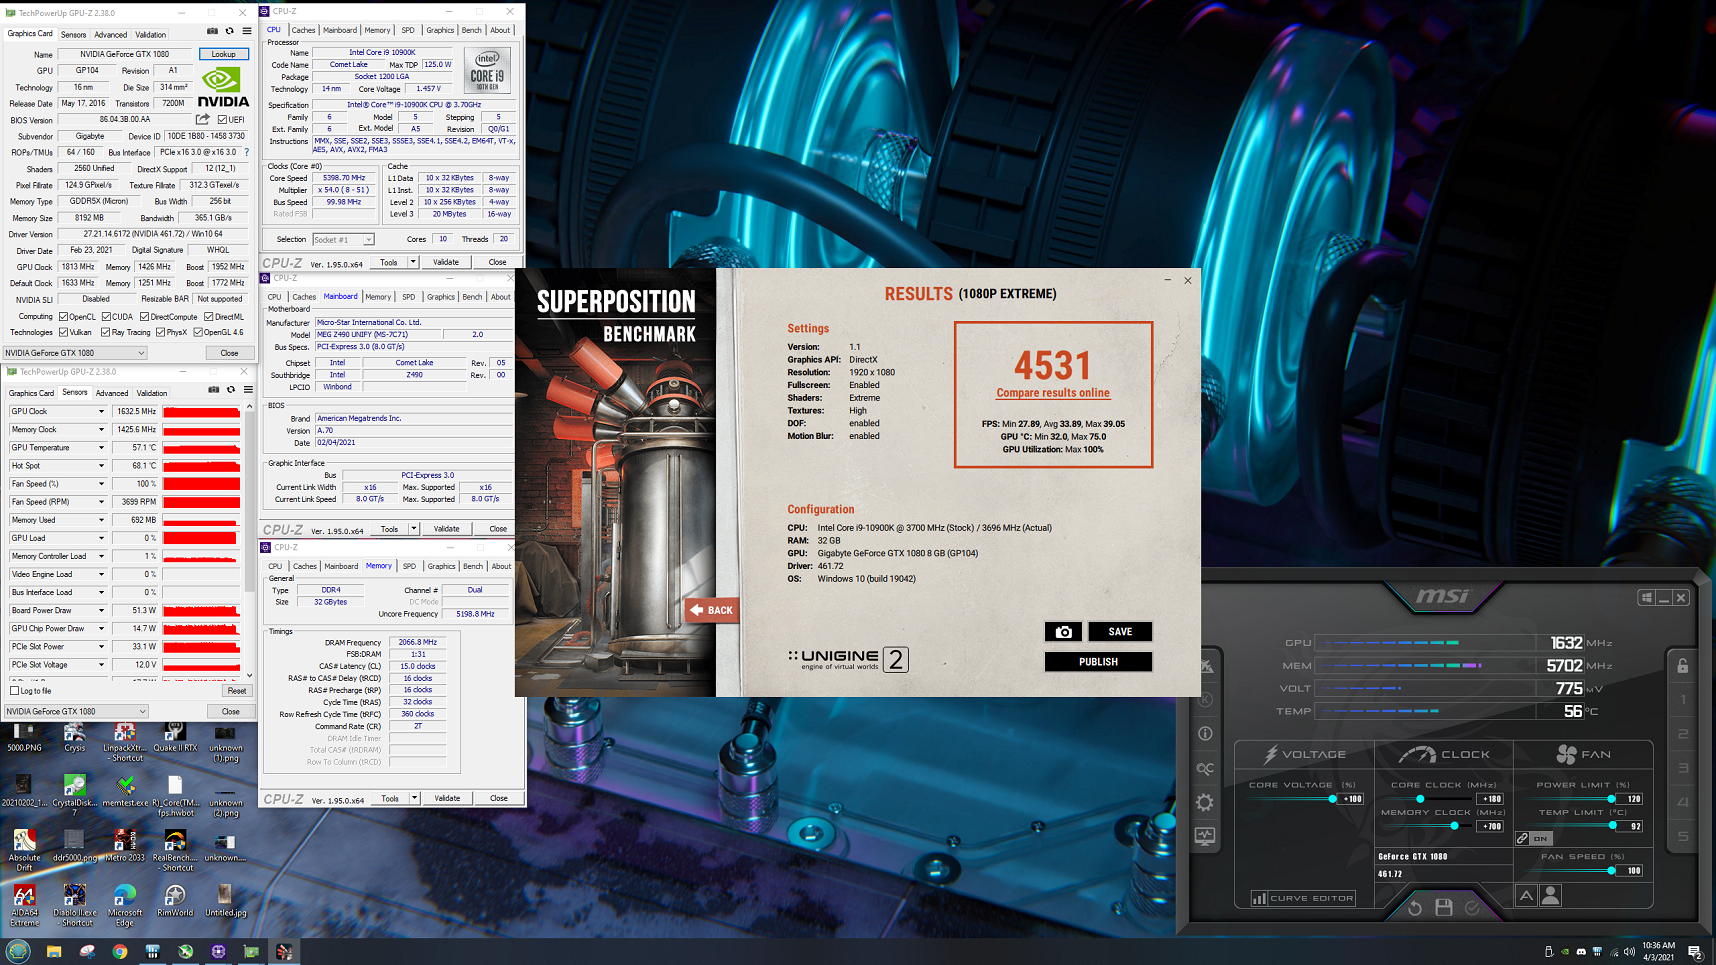Open Bench tab in top CPU-Z window
The width and height of the screenshot is (1716, 965).
(x=472, y=30)
